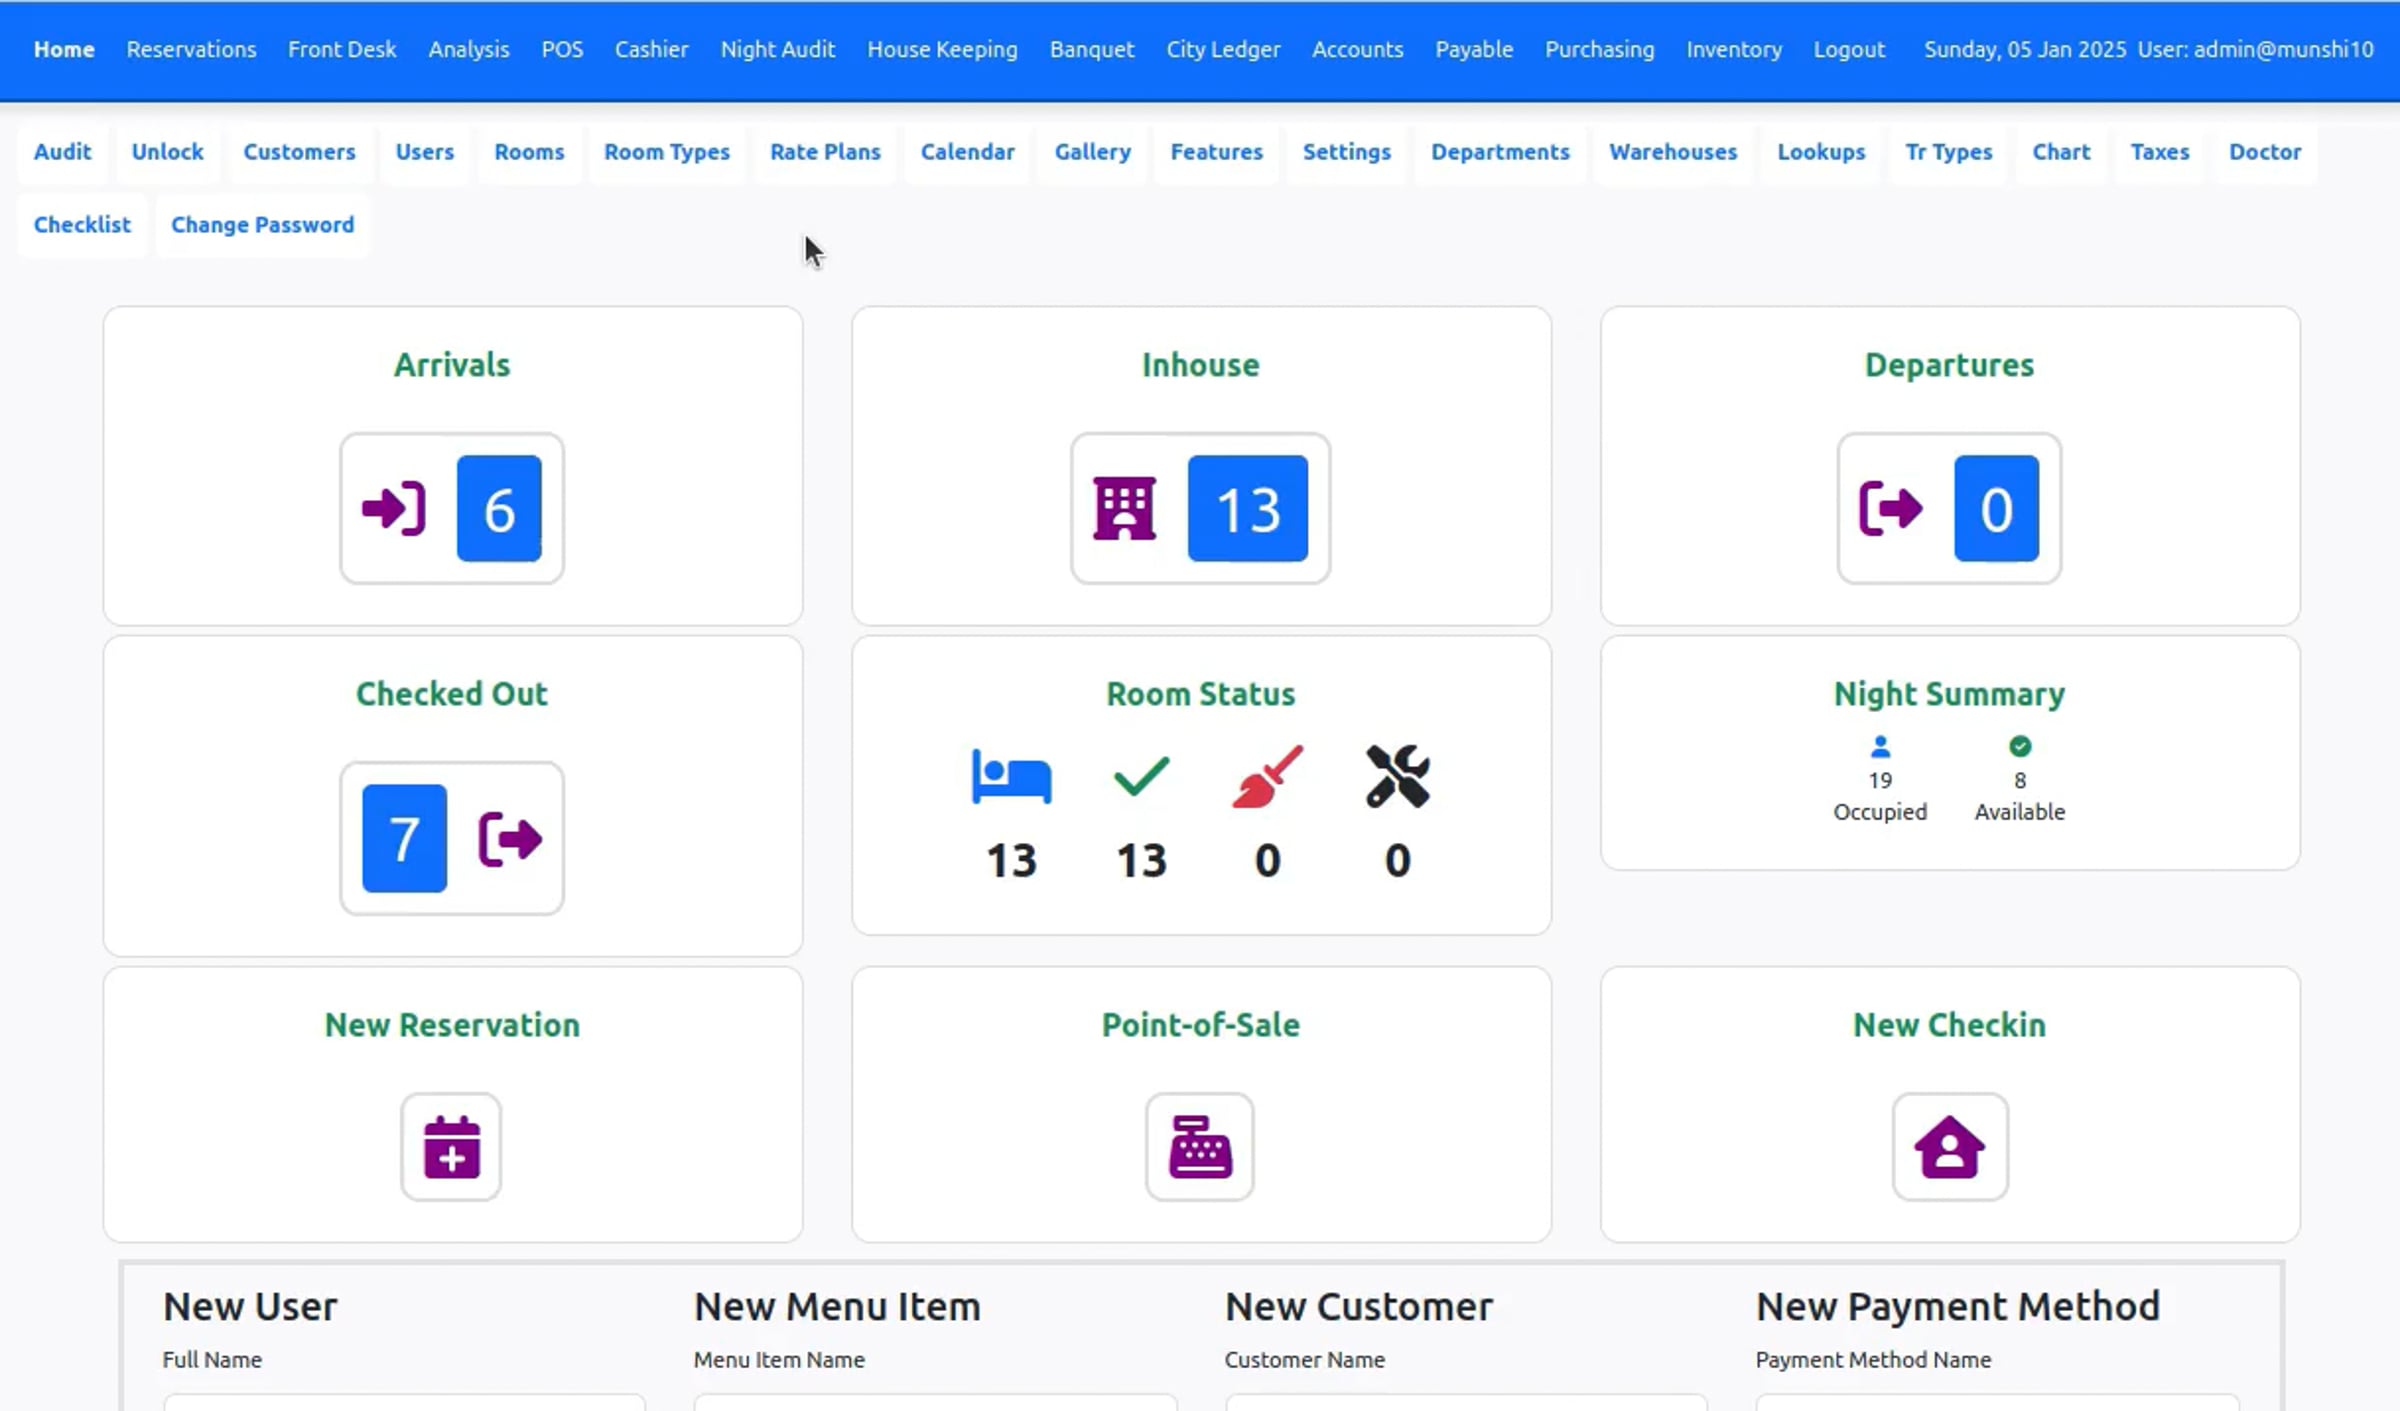
Task: Open the Checked Out count badge showing 7
Action: [404, 838]
